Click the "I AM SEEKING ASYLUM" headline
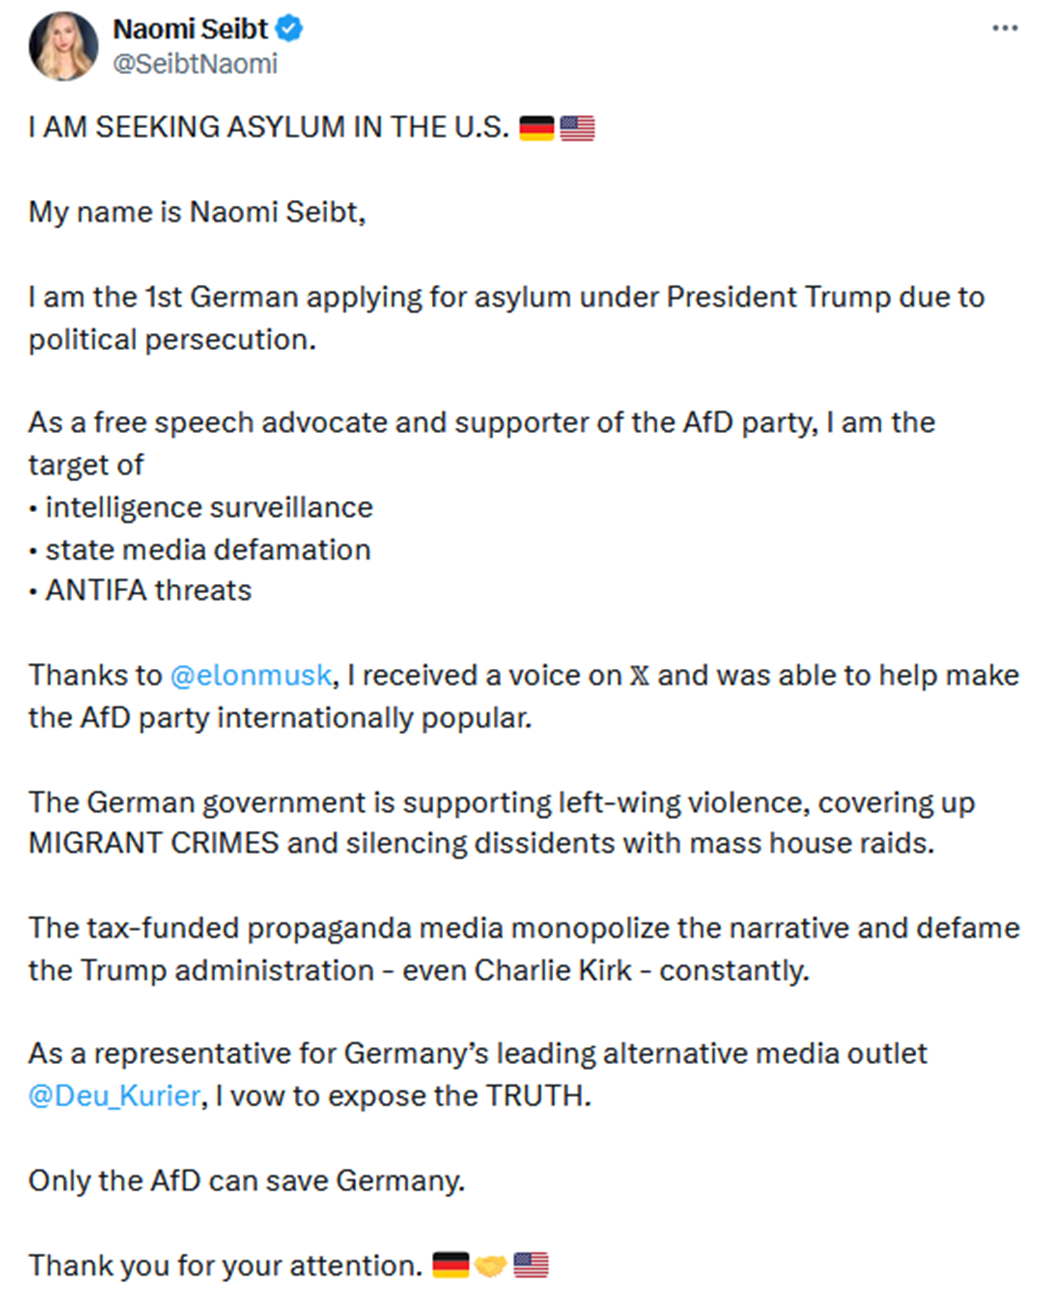This screenshot has width=1043, height=1291. pos(268,128)
